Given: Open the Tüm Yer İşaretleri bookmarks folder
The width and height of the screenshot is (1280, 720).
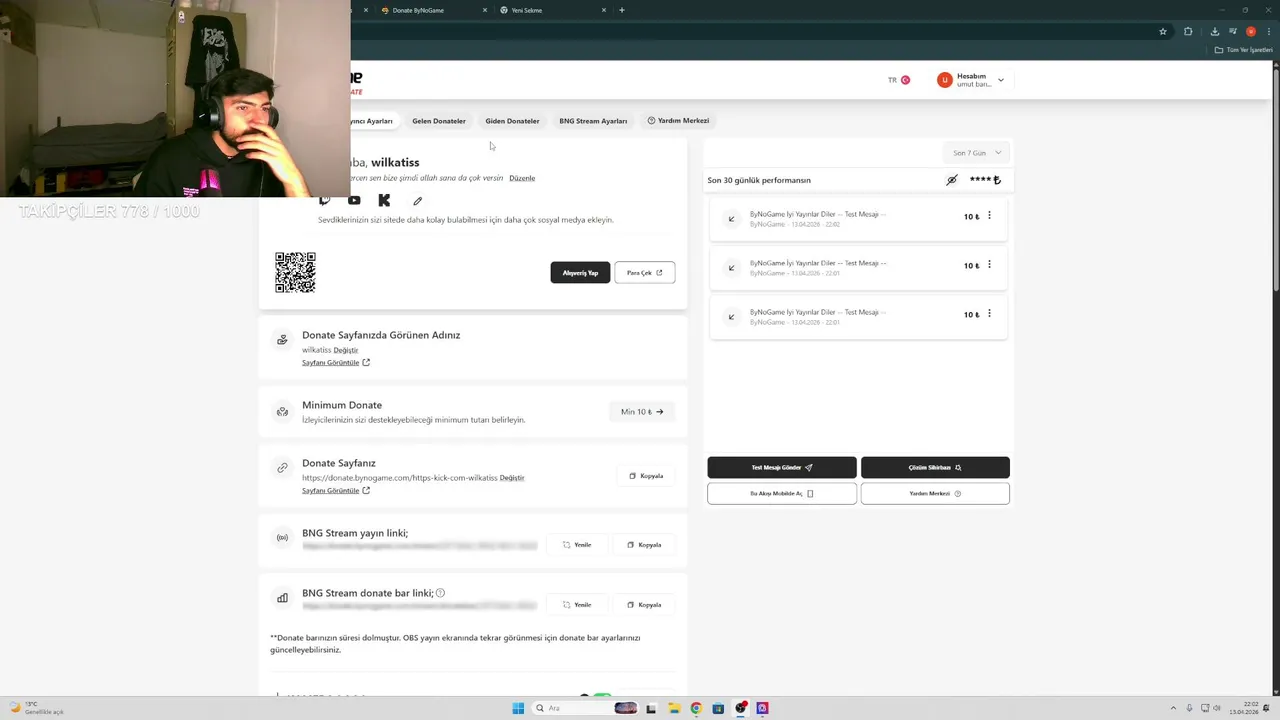Looking at the screenshot, I should [x=1244, y=50].
